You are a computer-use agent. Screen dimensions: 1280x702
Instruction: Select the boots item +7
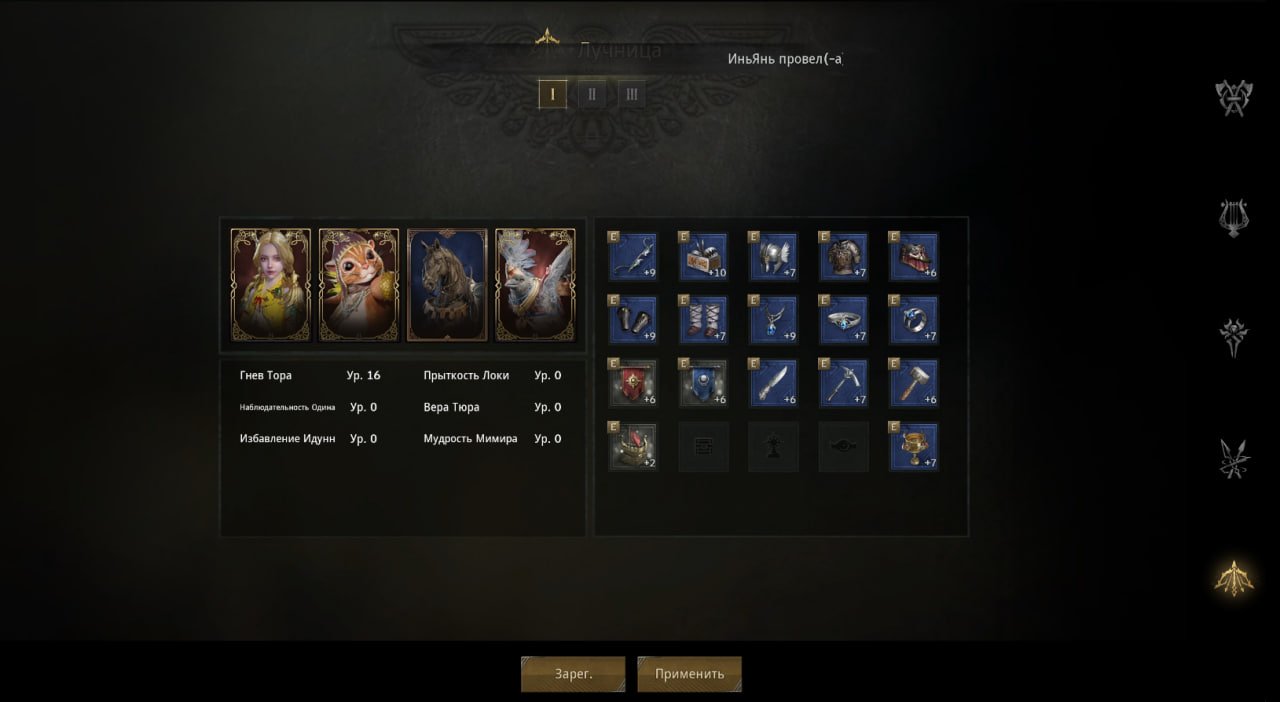[704, 320]
